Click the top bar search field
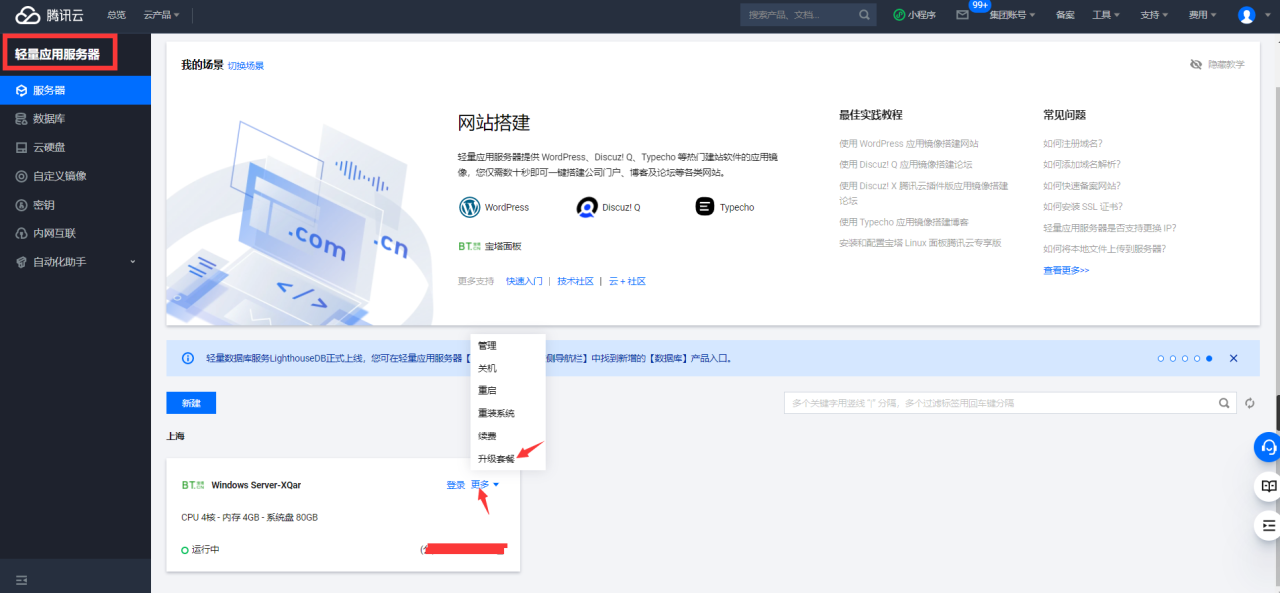Viewport: 1280px width, 593px height. click(798, 15)
